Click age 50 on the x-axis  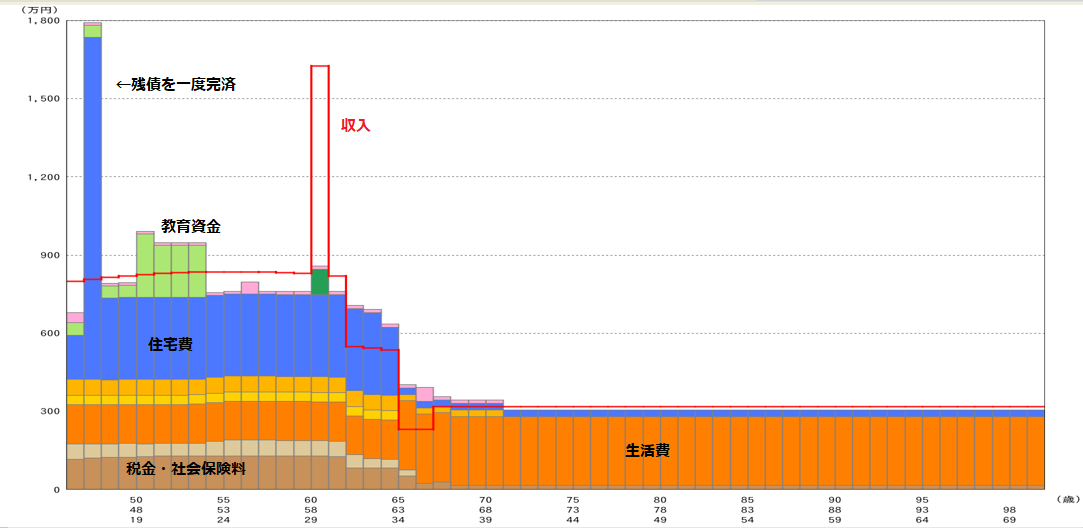136,499
